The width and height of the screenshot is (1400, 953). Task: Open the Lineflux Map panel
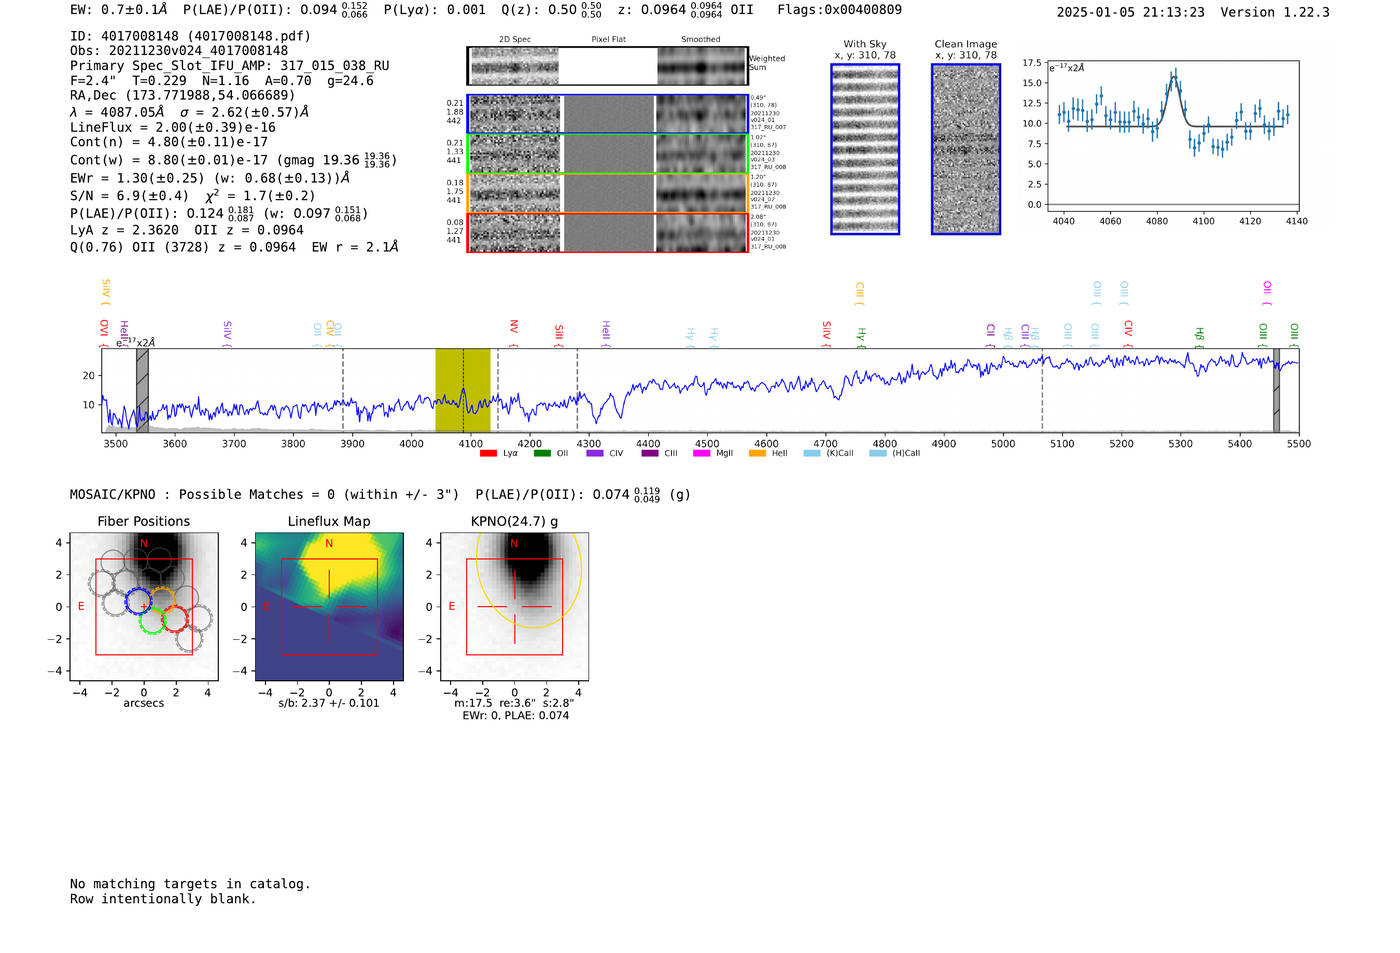click(329, 607)
